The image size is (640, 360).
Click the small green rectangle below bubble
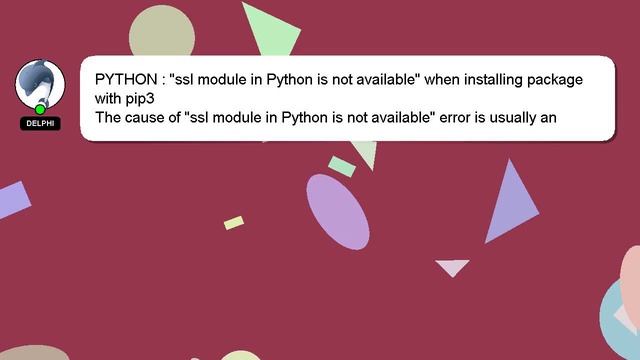click(x=342, y=167)
